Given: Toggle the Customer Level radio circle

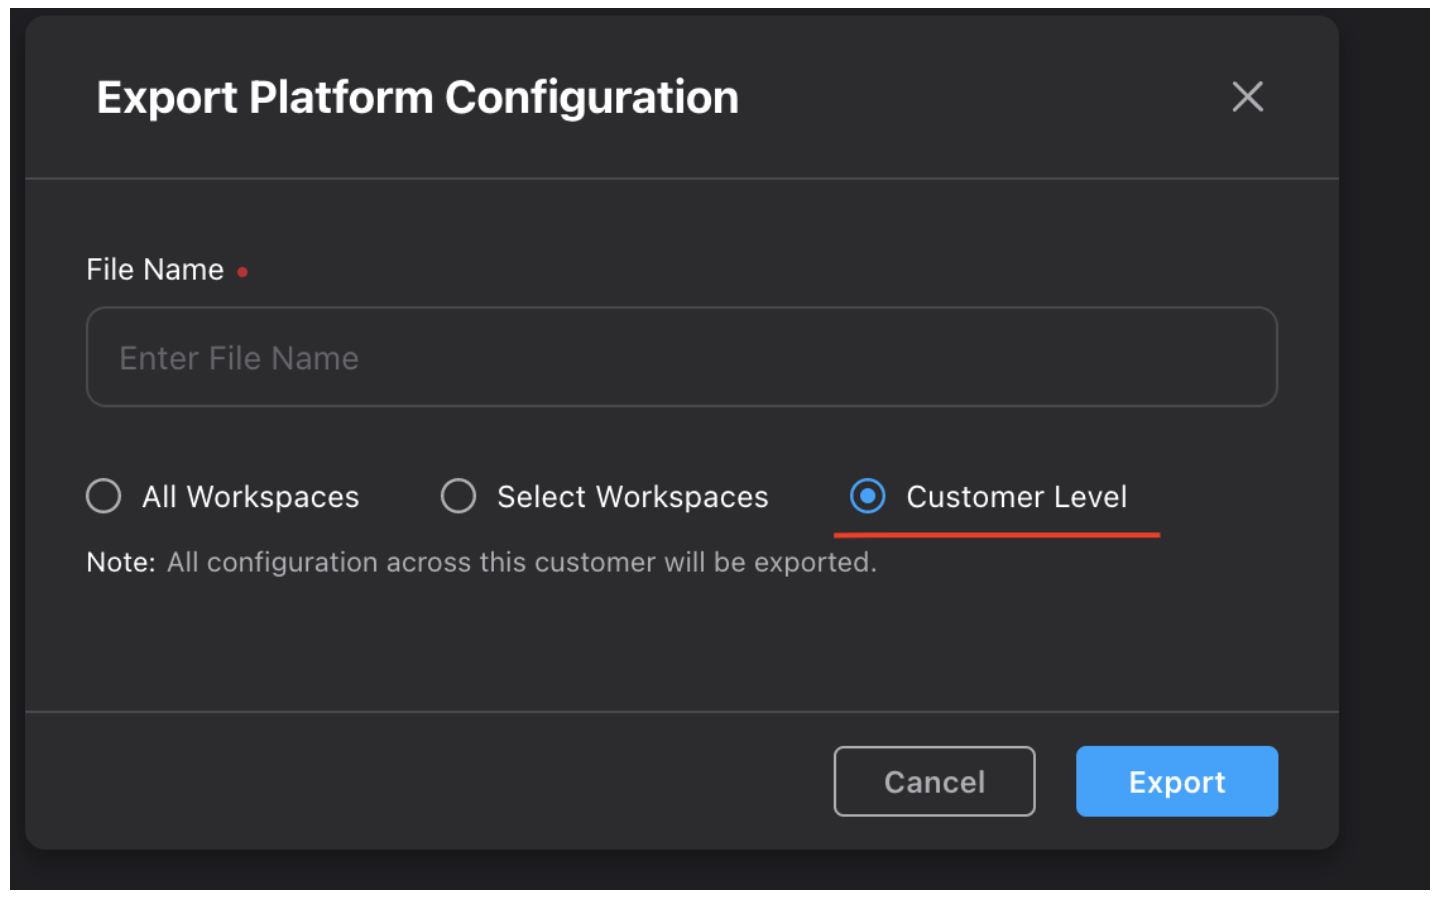Looking at the screenshot, I should [867, 496].
